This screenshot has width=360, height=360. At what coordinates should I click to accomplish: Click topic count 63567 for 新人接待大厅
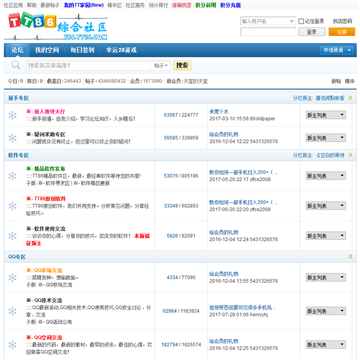click(x=171, y=115)
